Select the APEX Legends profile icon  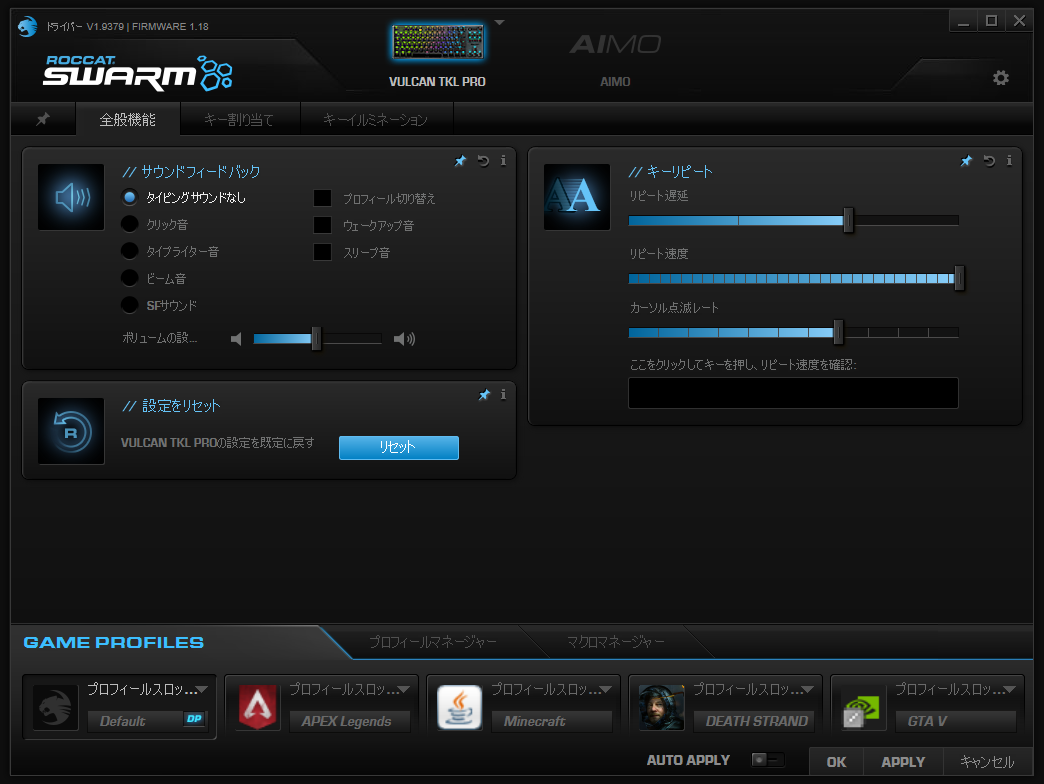coord(258,707)
